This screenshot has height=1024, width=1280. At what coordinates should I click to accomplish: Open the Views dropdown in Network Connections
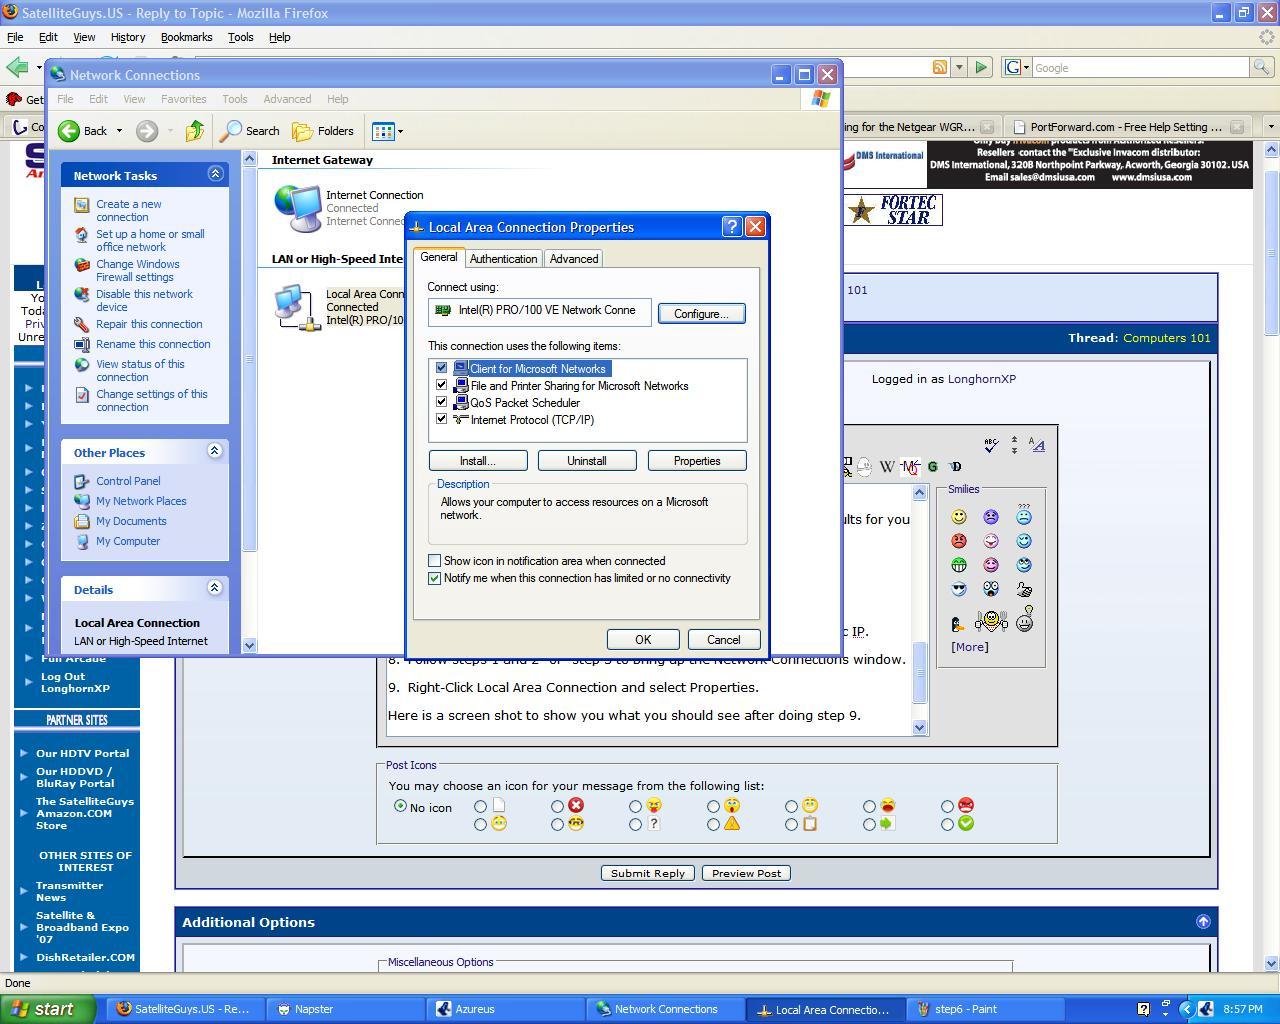pyautogui.click(x=387, y=131)
